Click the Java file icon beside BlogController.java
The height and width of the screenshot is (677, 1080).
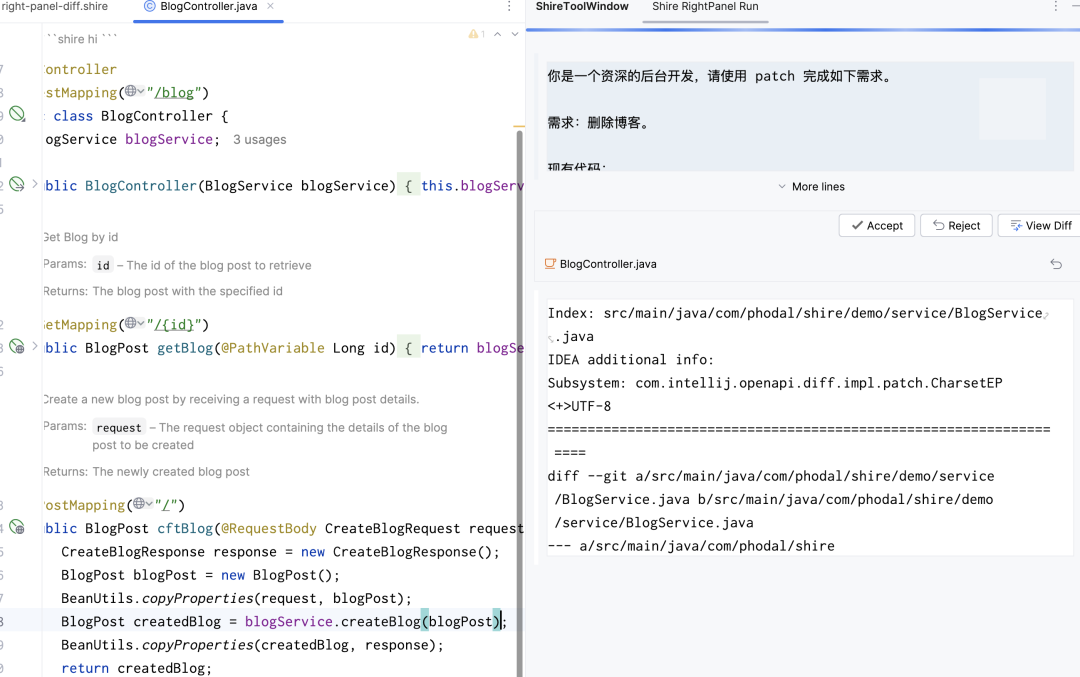coord(550,264)
